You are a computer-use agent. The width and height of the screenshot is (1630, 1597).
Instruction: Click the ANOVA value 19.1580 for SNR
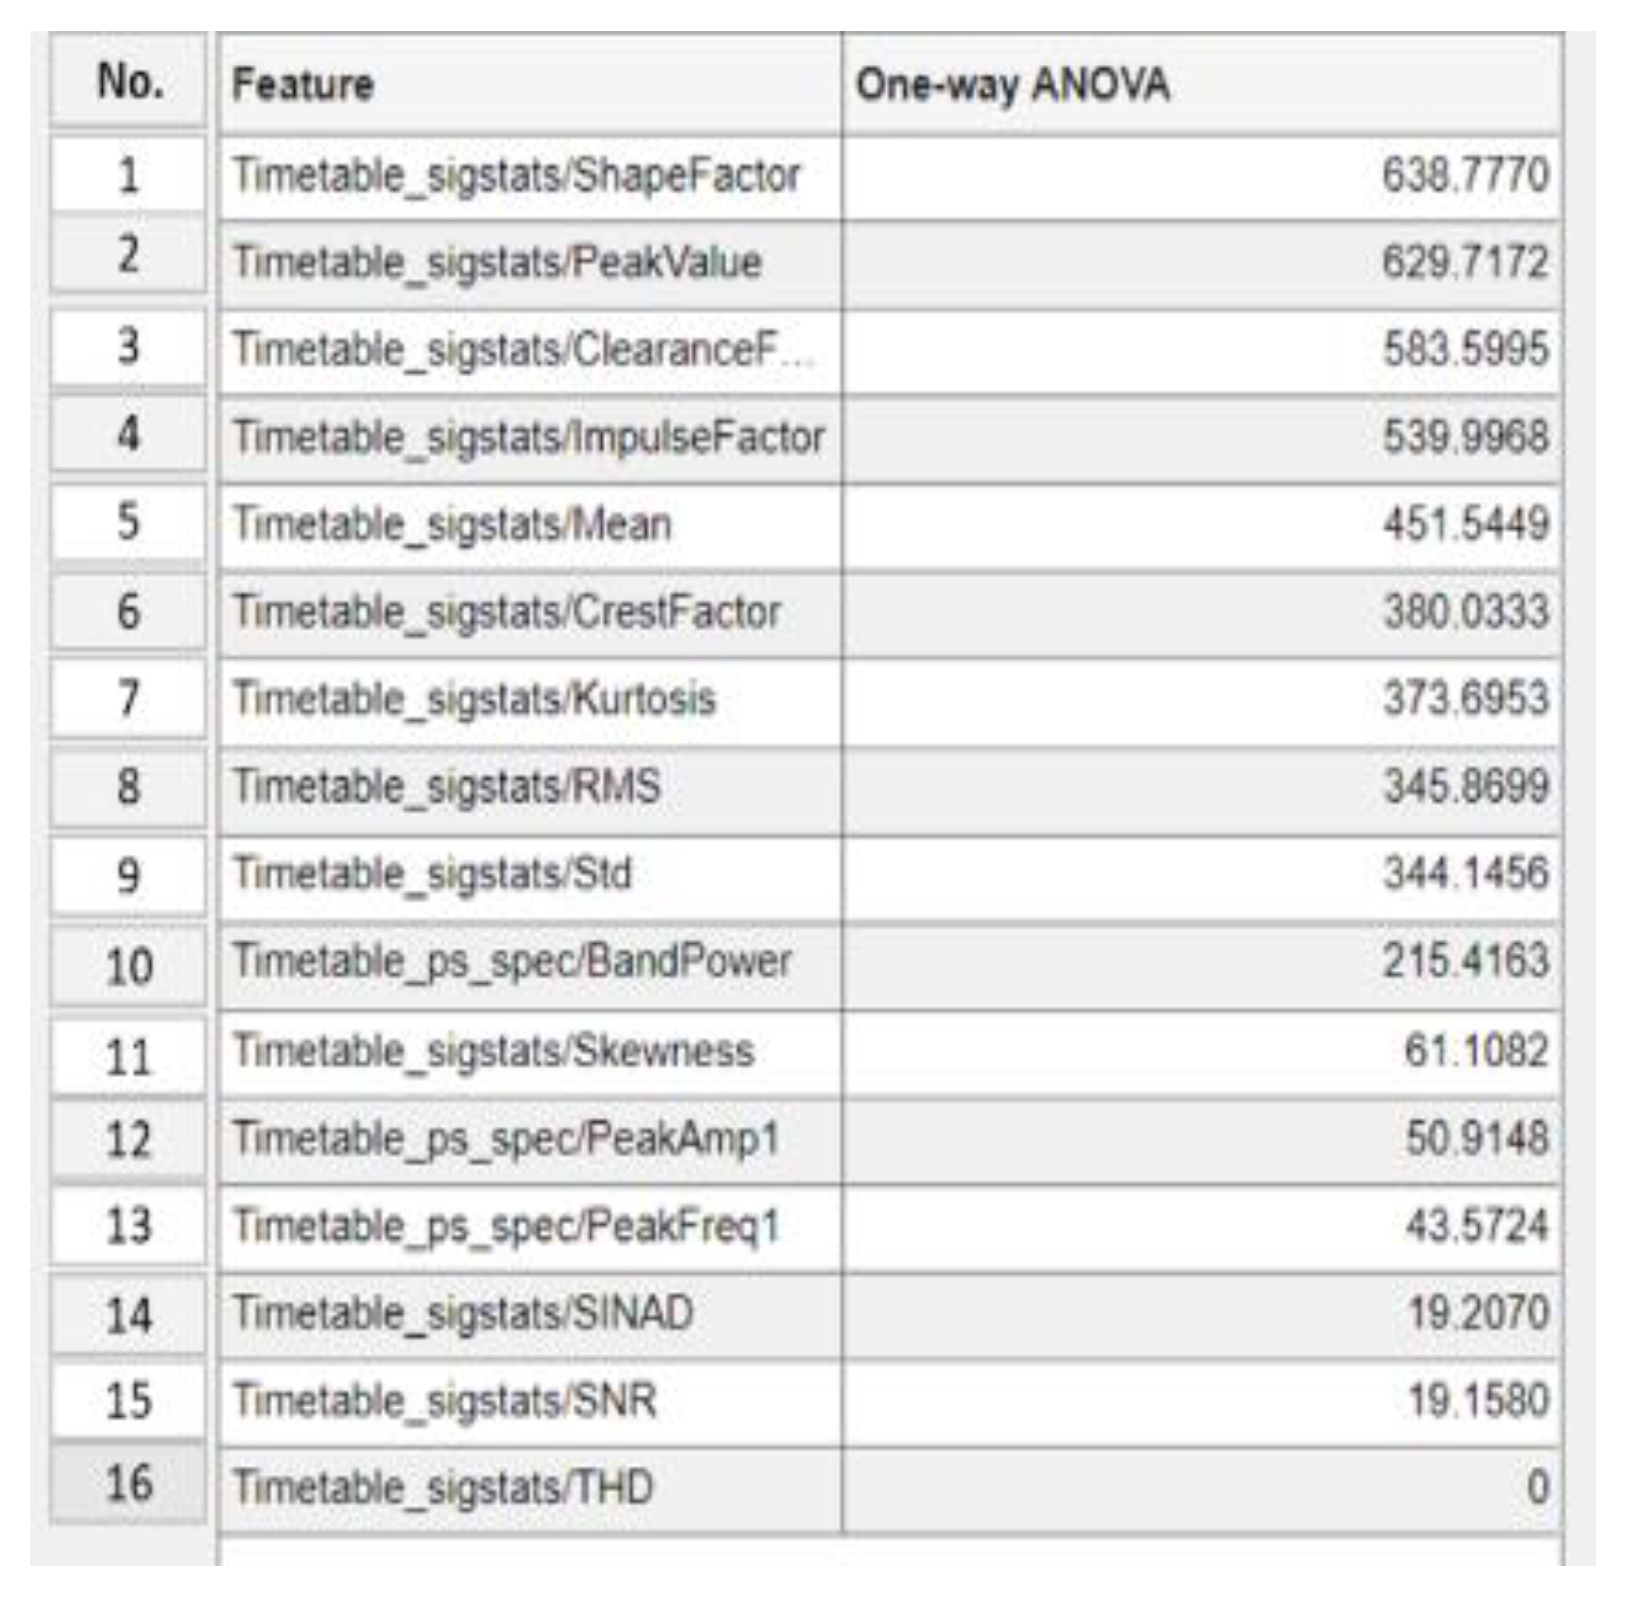pyautogui.click(x=1478, y=1400)
